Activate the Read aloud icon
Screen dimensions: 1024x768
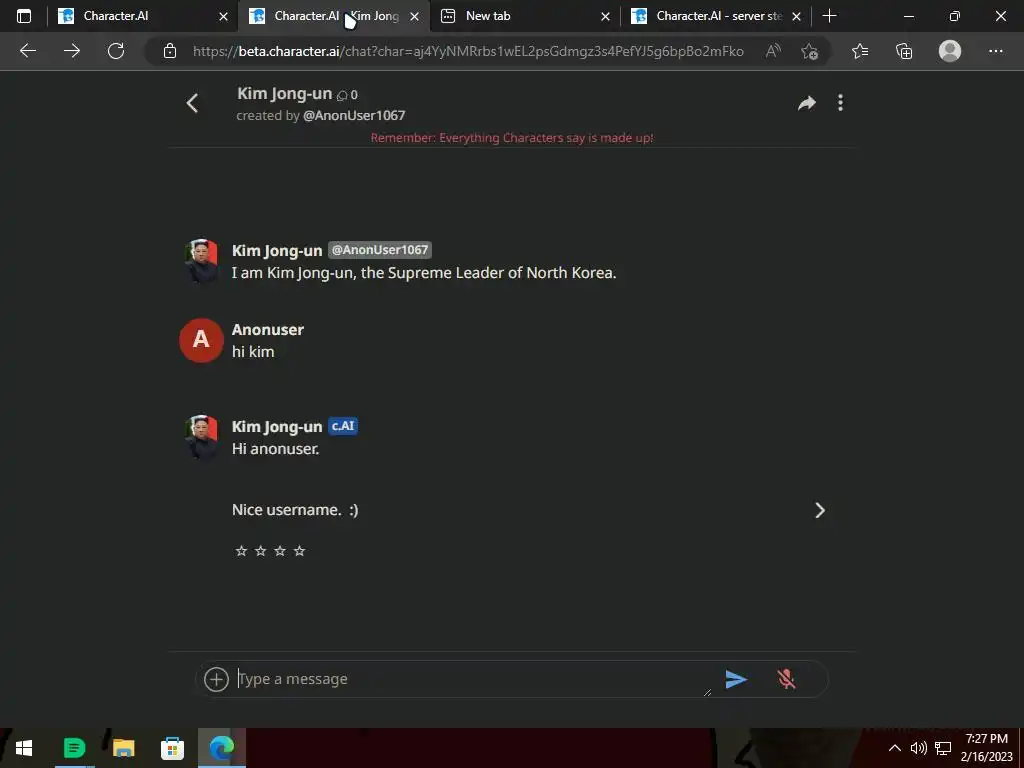773,51
